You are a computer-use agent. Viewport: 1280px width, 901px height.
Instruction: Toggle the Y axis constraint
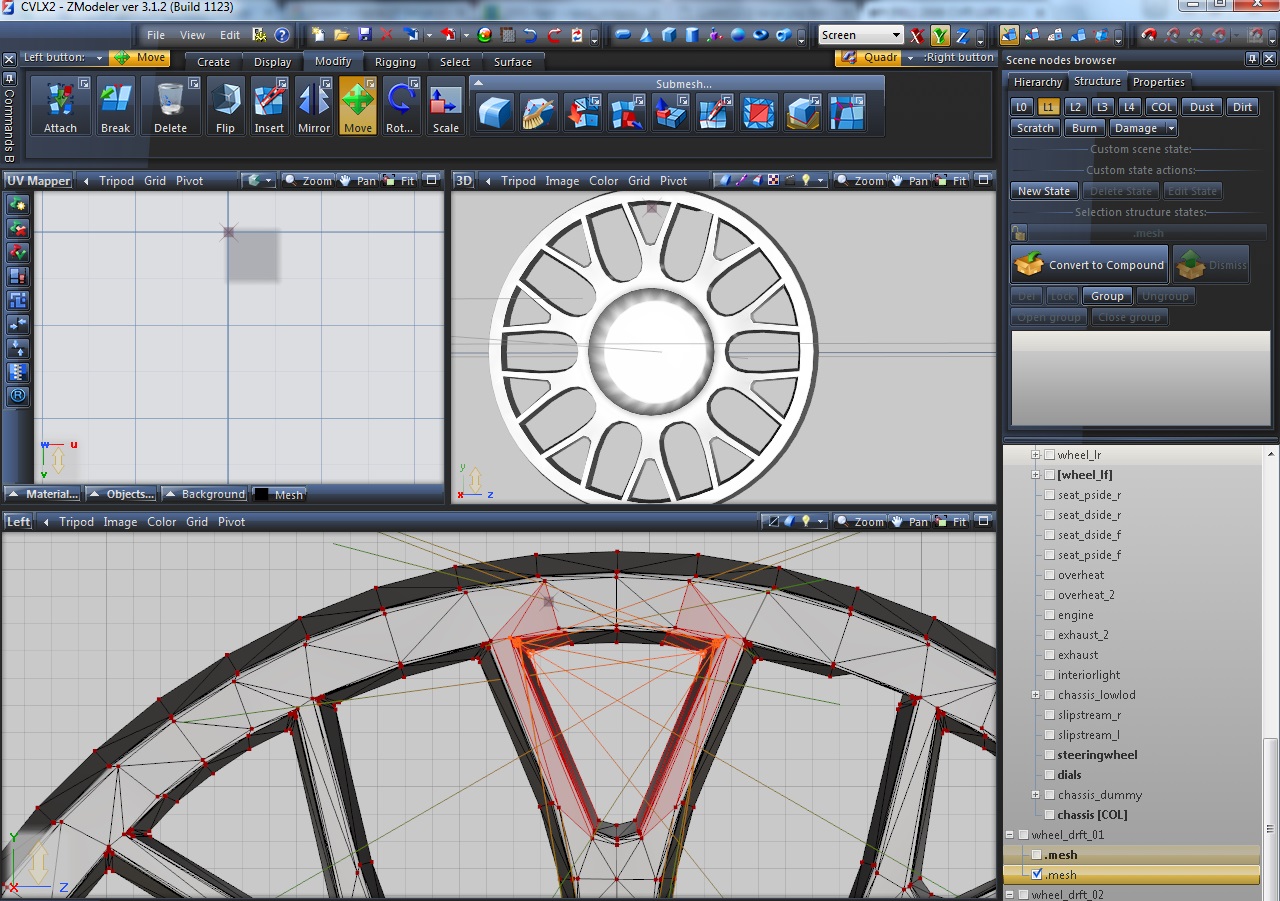(940, 36)
